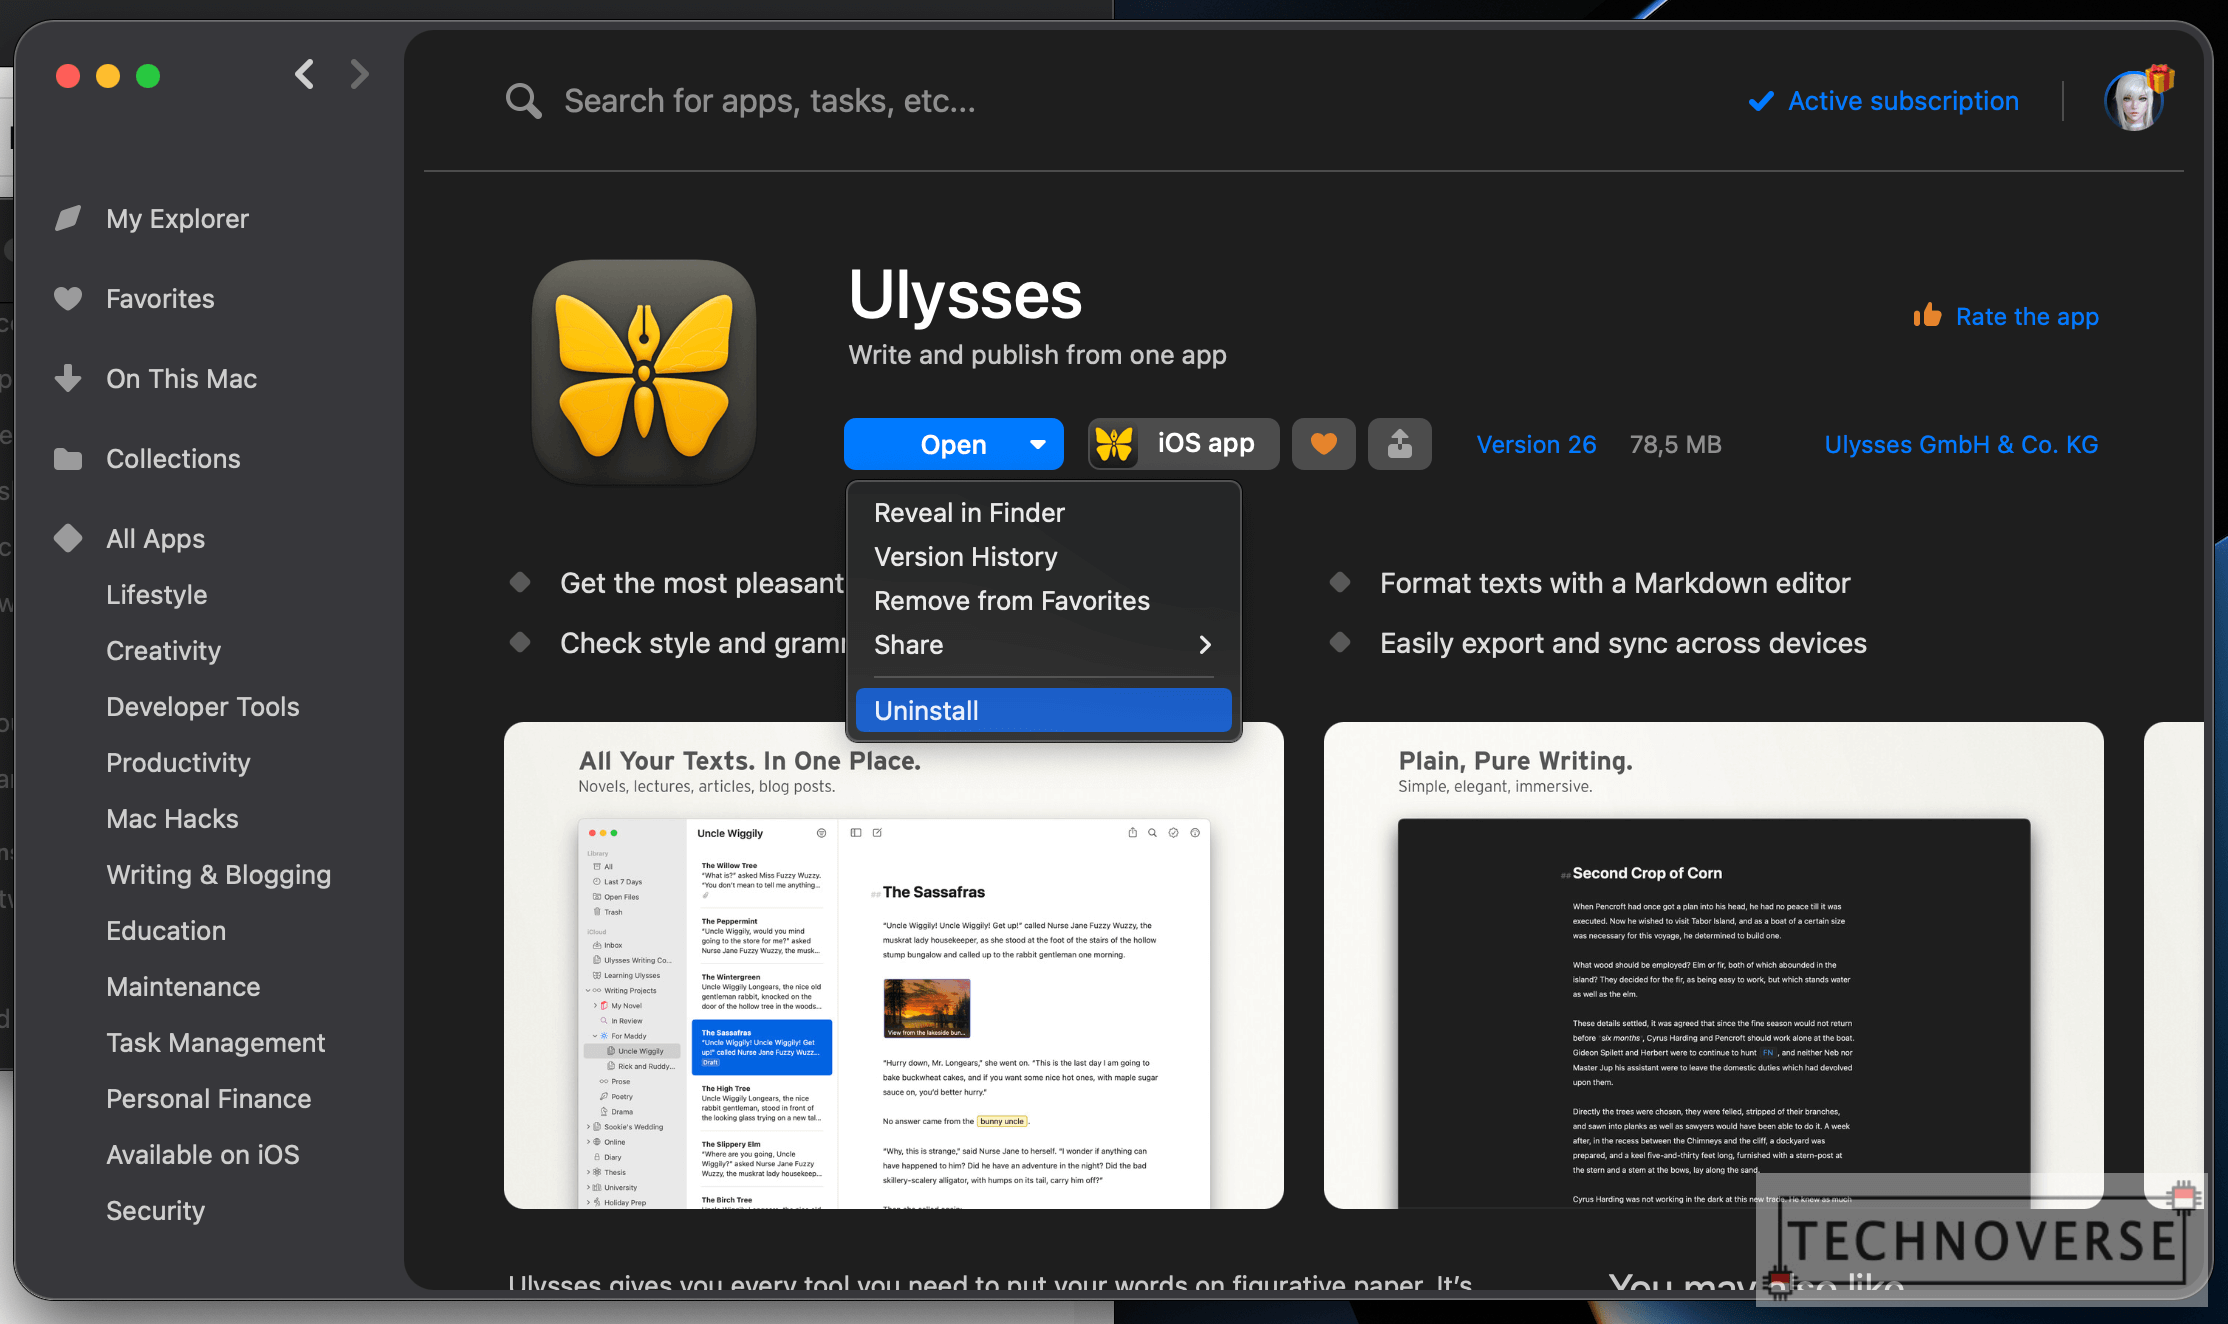The width and height of the screenshot is (2228, 1324).
Task: Click the search magnifier icon
Action: 523,101
